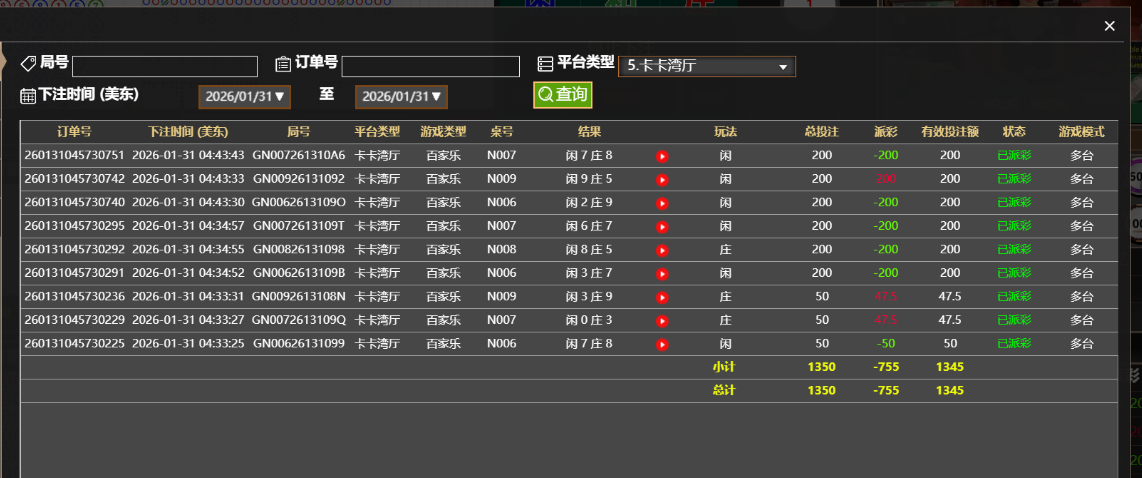Click the 总投注 column header
Screen dimensions: 1142x478
pos(821,132)
